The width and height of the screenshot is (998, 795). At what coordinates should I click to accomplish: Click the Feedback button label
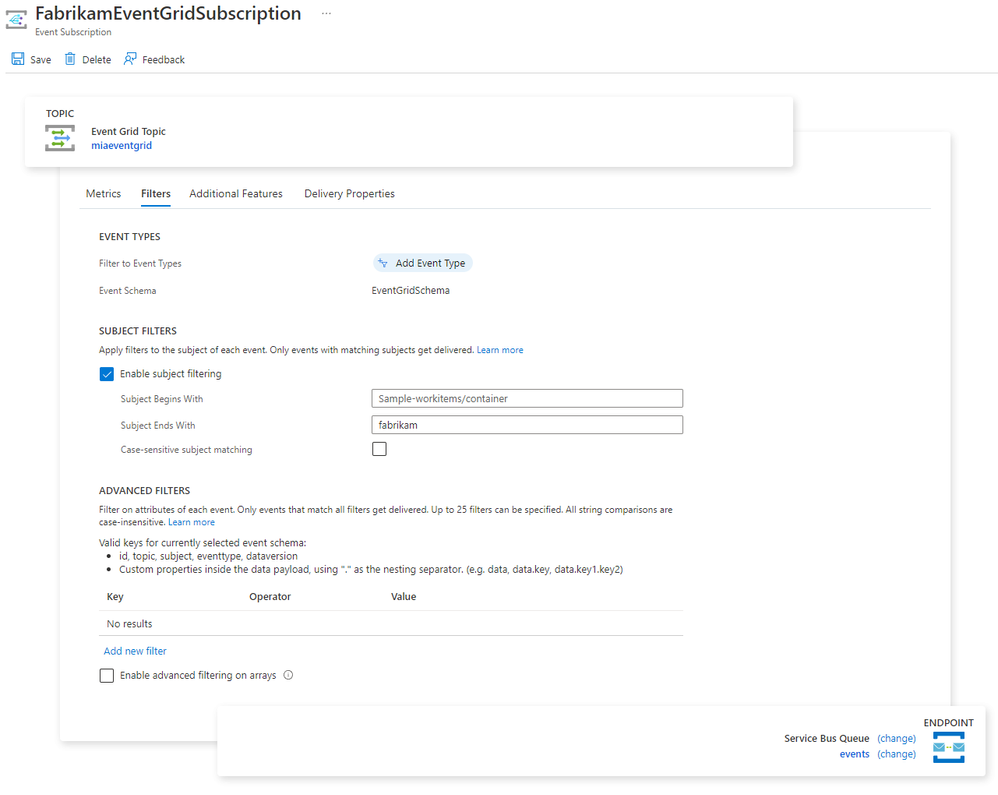point(164,60)
